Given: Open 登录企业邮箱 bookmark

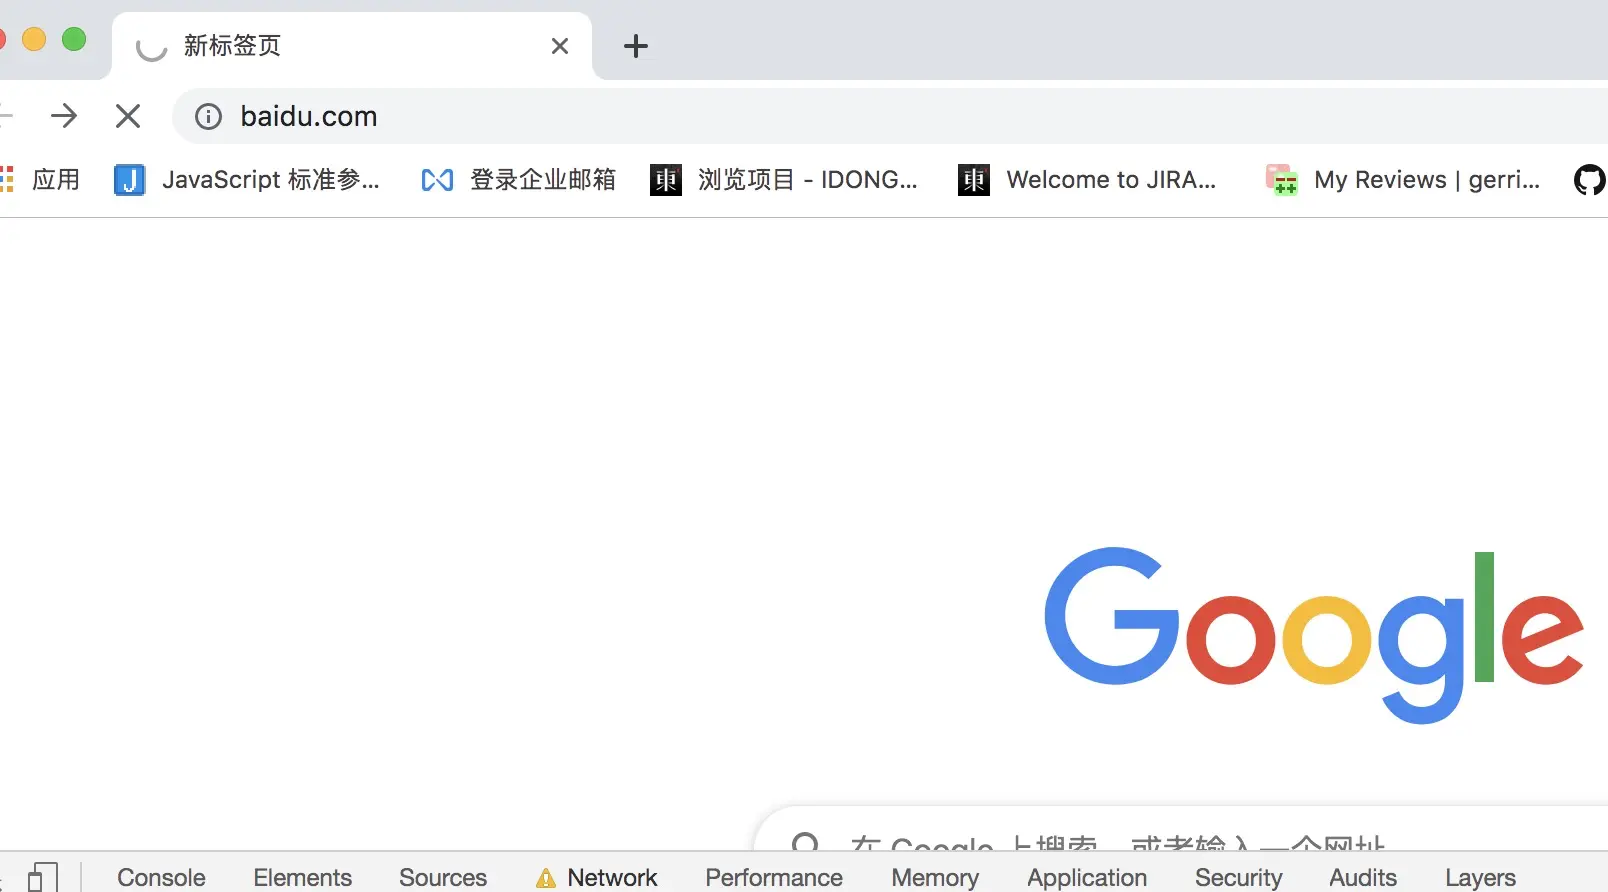Looking at the screenshot, I should 518,180.
